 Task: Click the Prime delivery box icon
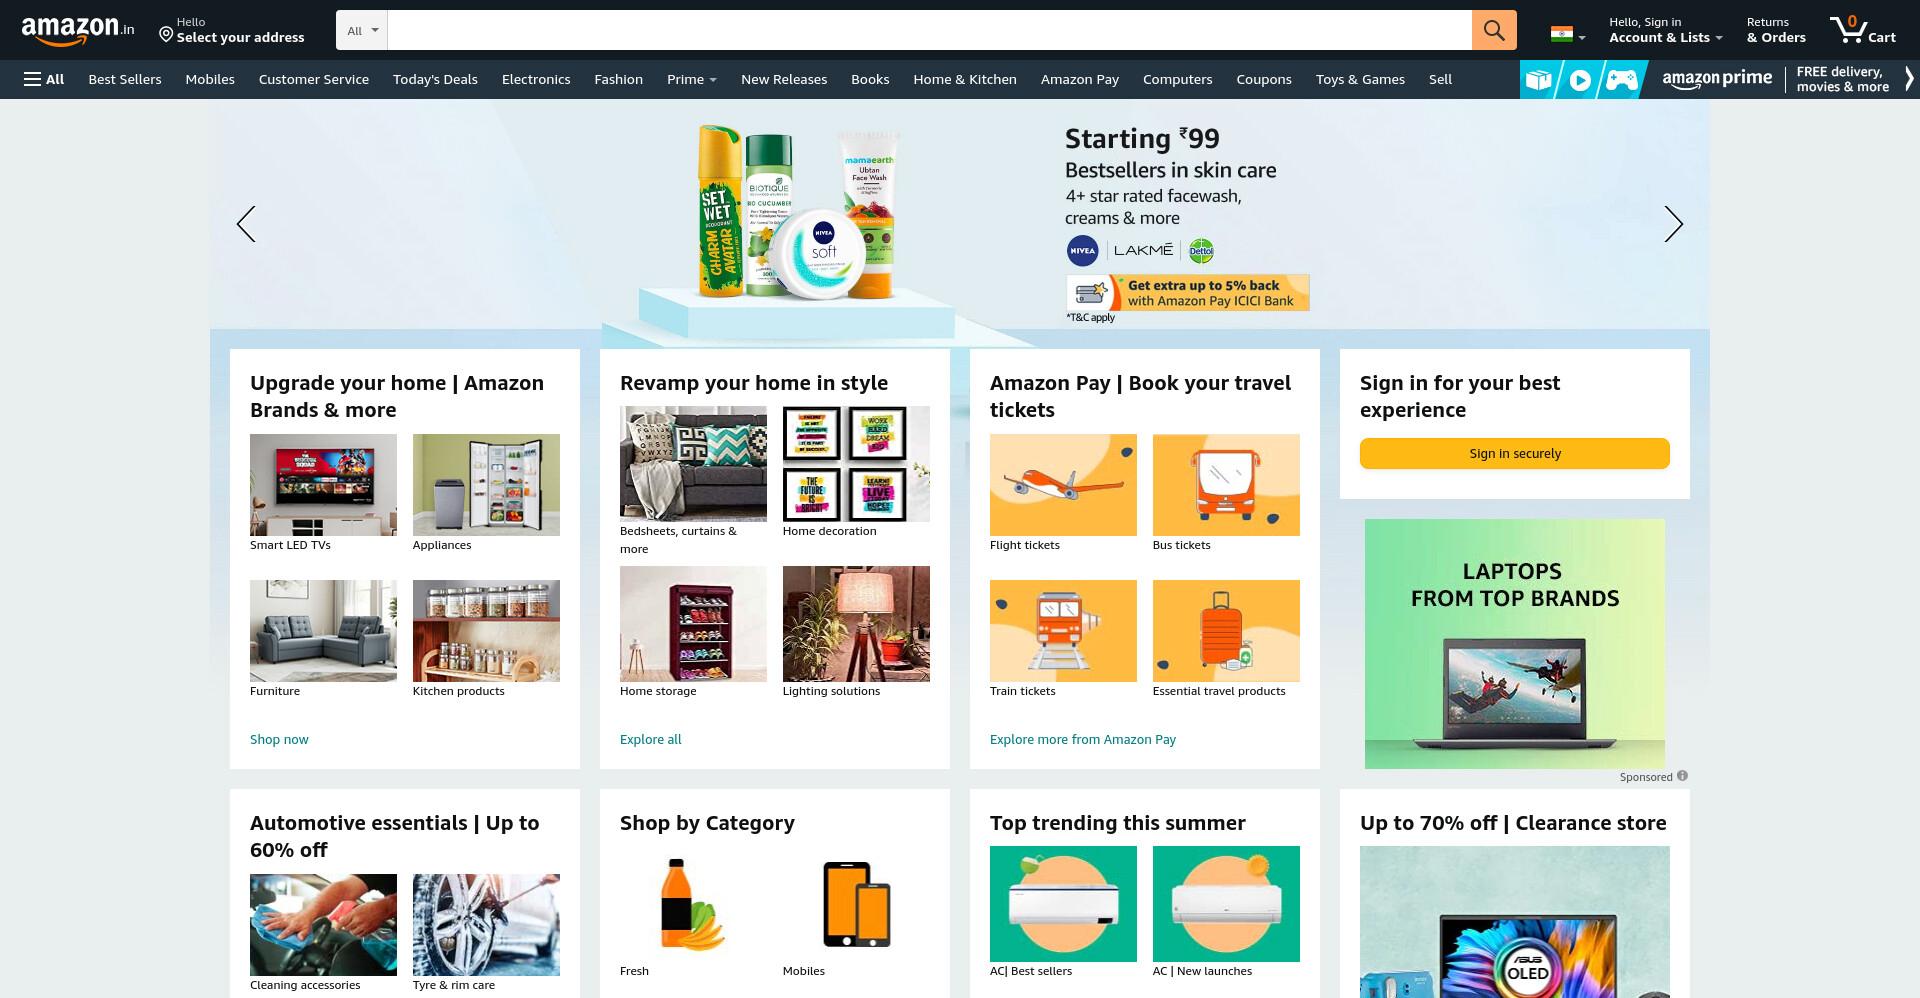coord(1539,79)
